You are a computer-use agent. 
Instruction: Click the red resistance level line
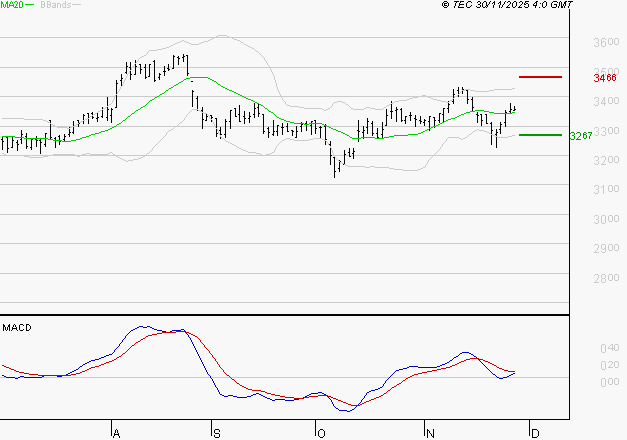click(x=540, y=77)
